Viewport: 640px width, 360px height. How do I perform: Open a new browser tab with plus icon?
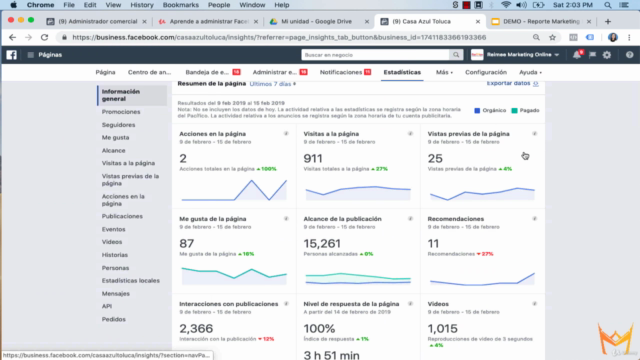608,22
